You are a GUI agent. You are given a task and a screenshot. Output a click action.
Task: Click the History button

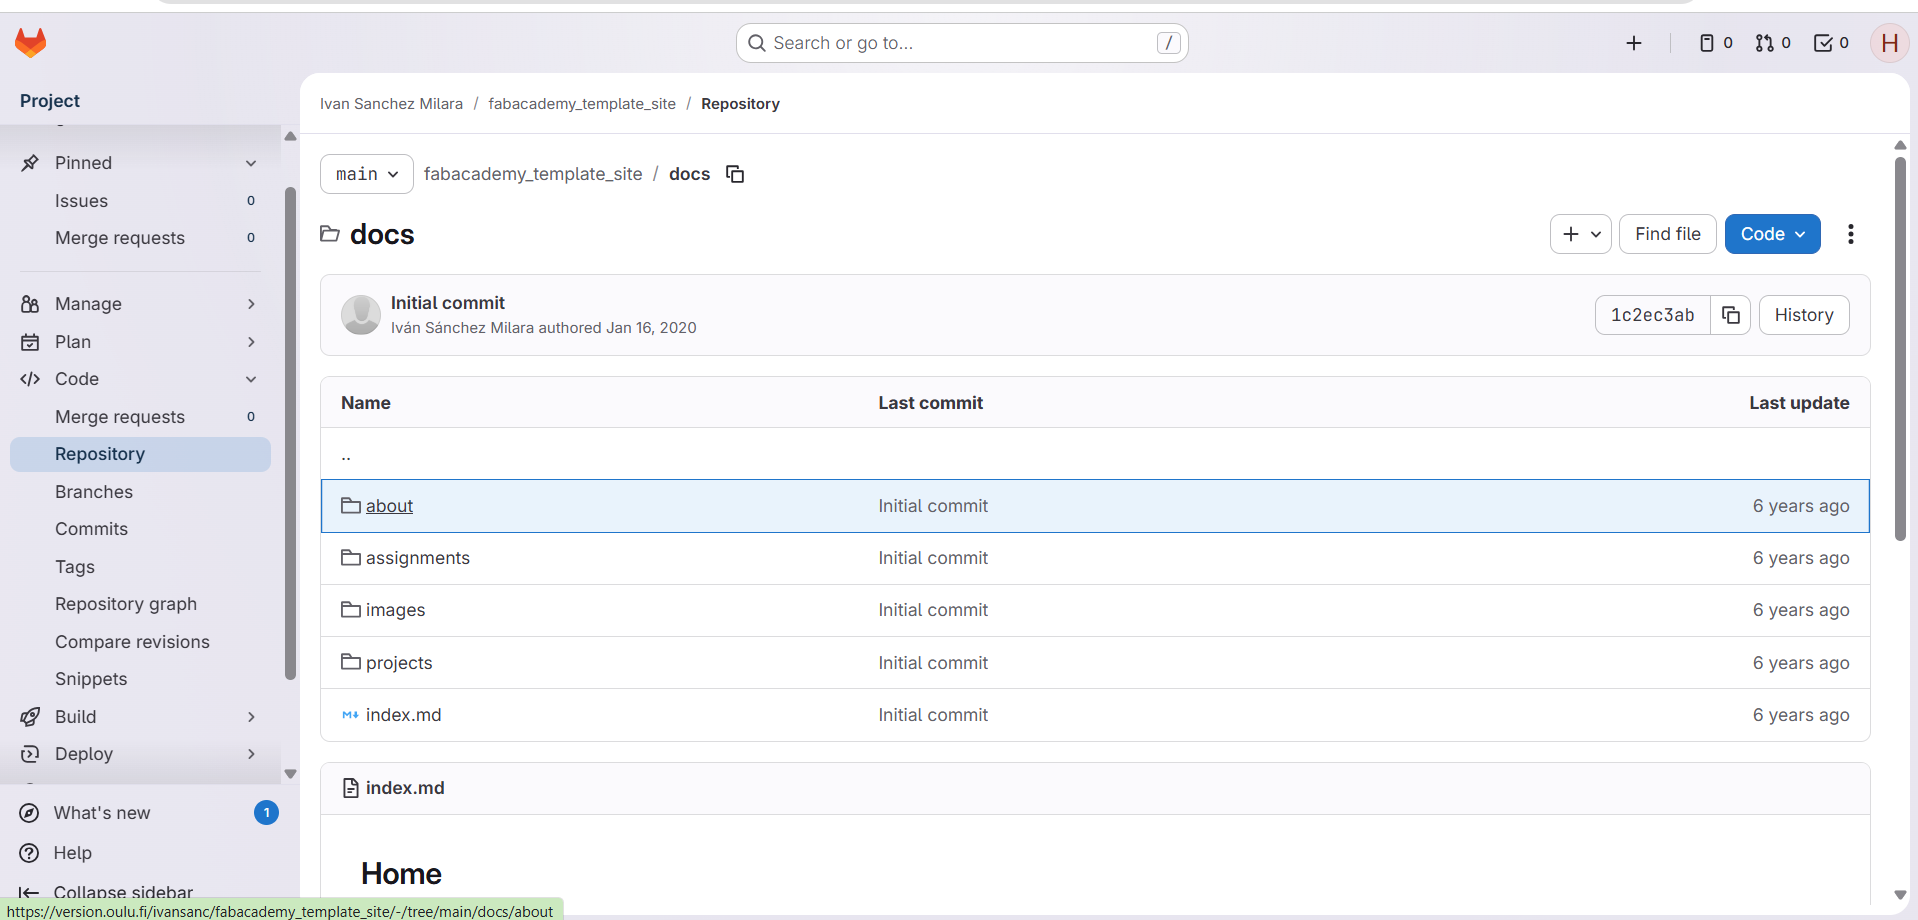[x=1803, y=315]
